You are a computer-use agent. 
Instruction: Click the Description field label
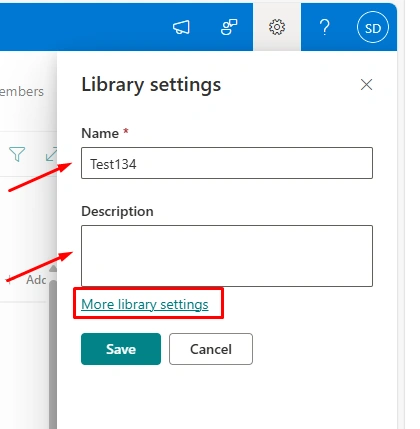pos(117,211)
